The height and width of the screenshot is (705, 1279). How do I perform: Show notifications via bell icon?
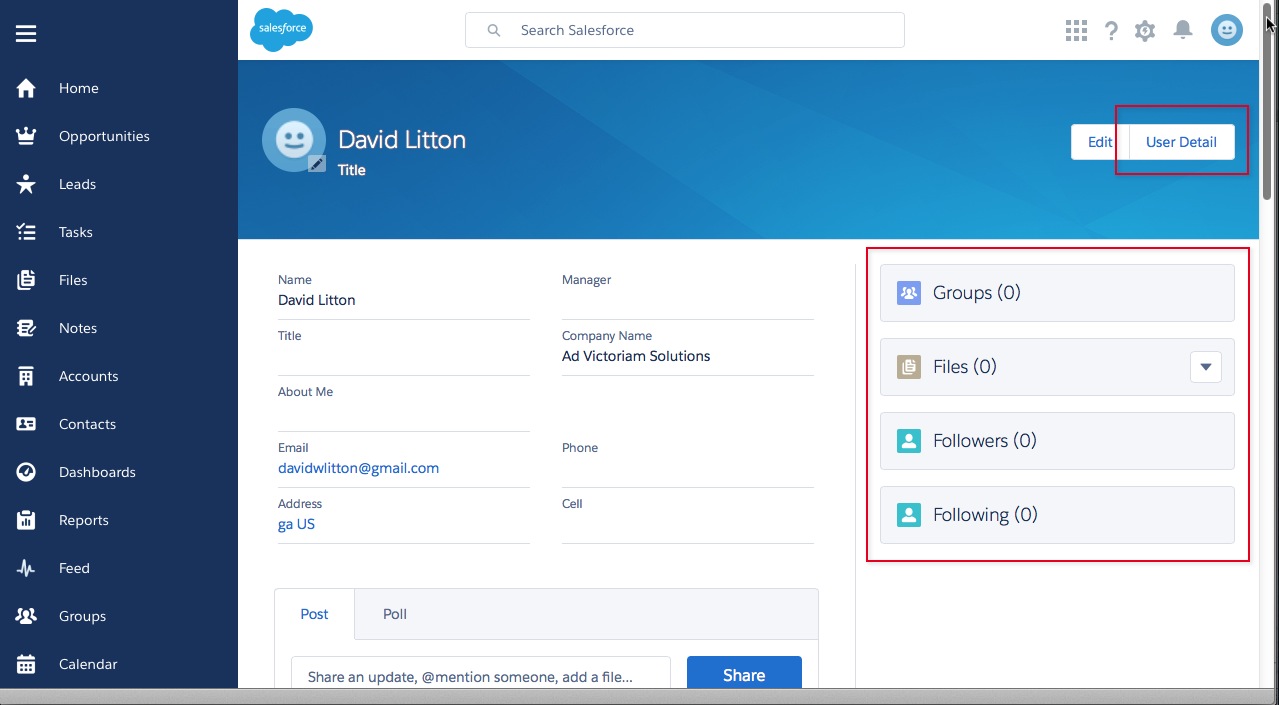coord(1183,31)
